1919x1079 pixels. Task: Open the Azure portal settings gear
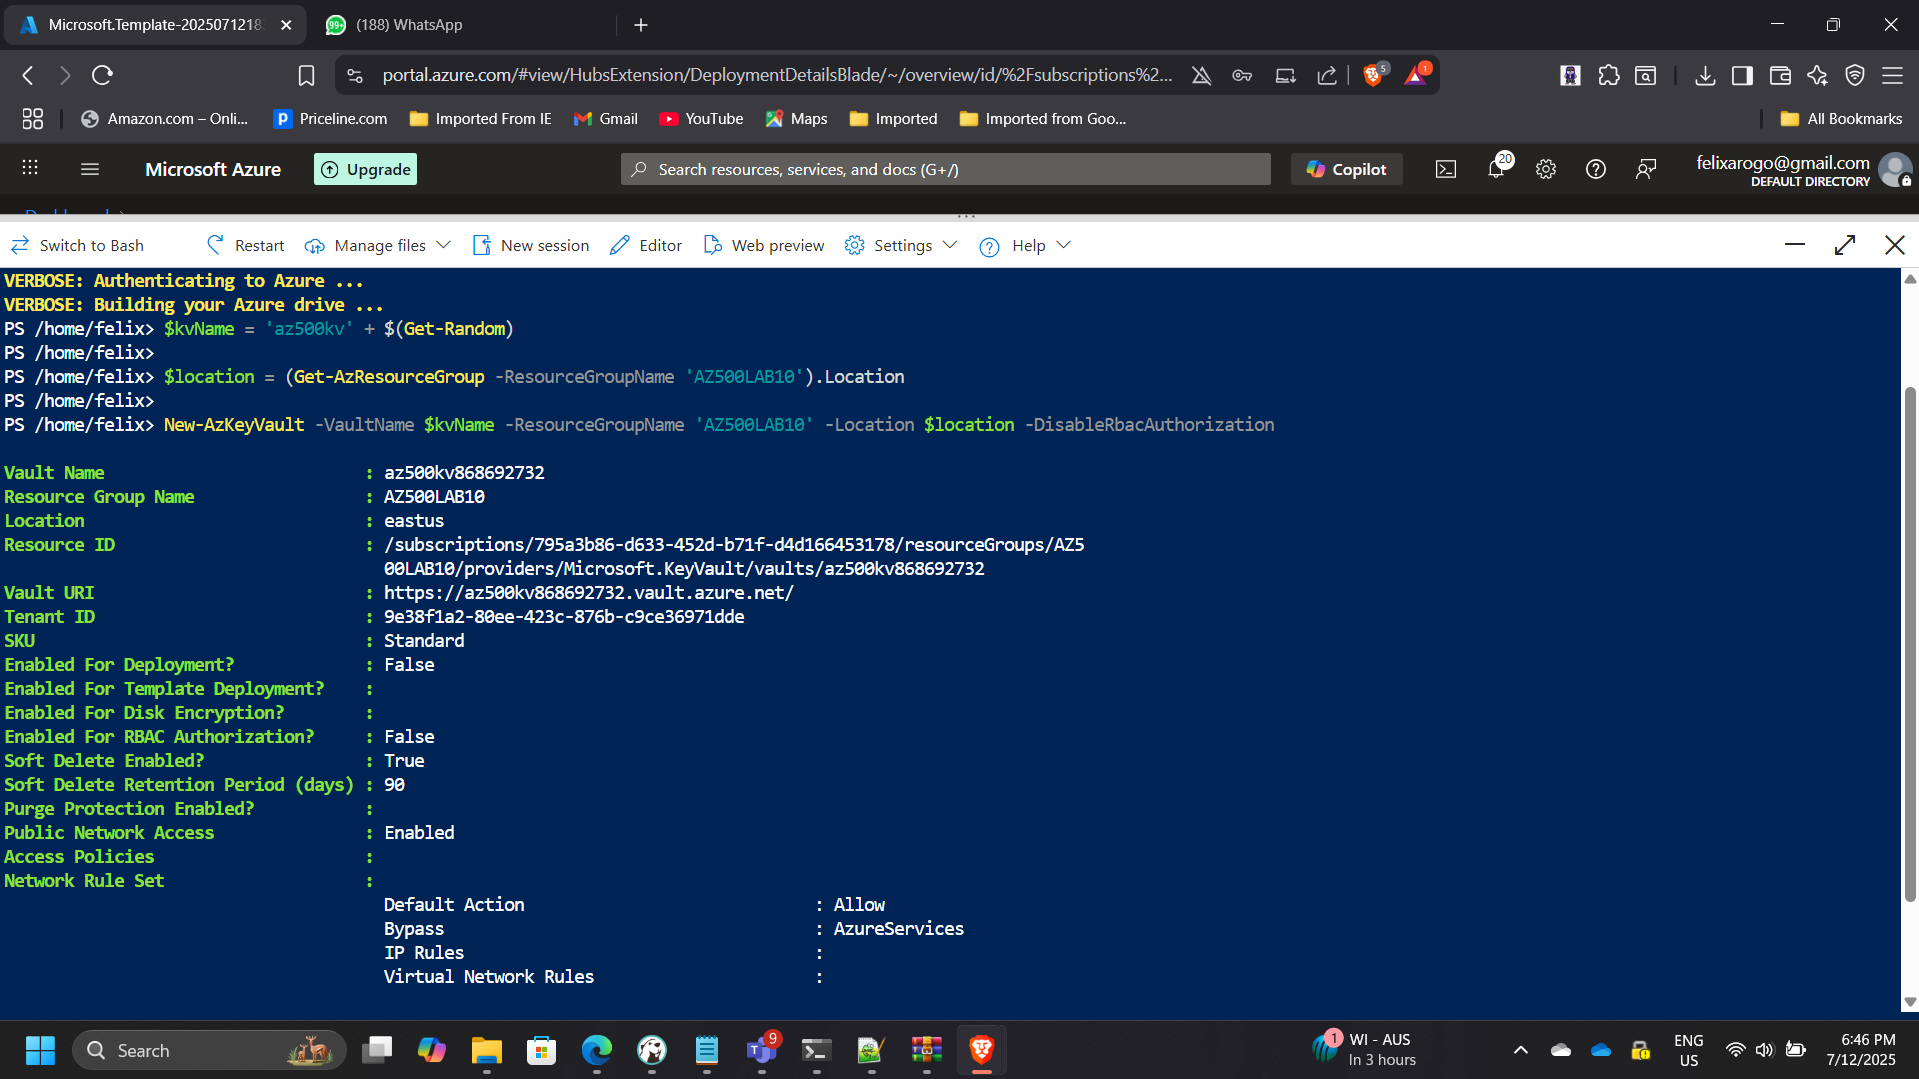pyautogui.click(x=1546, y=169)
